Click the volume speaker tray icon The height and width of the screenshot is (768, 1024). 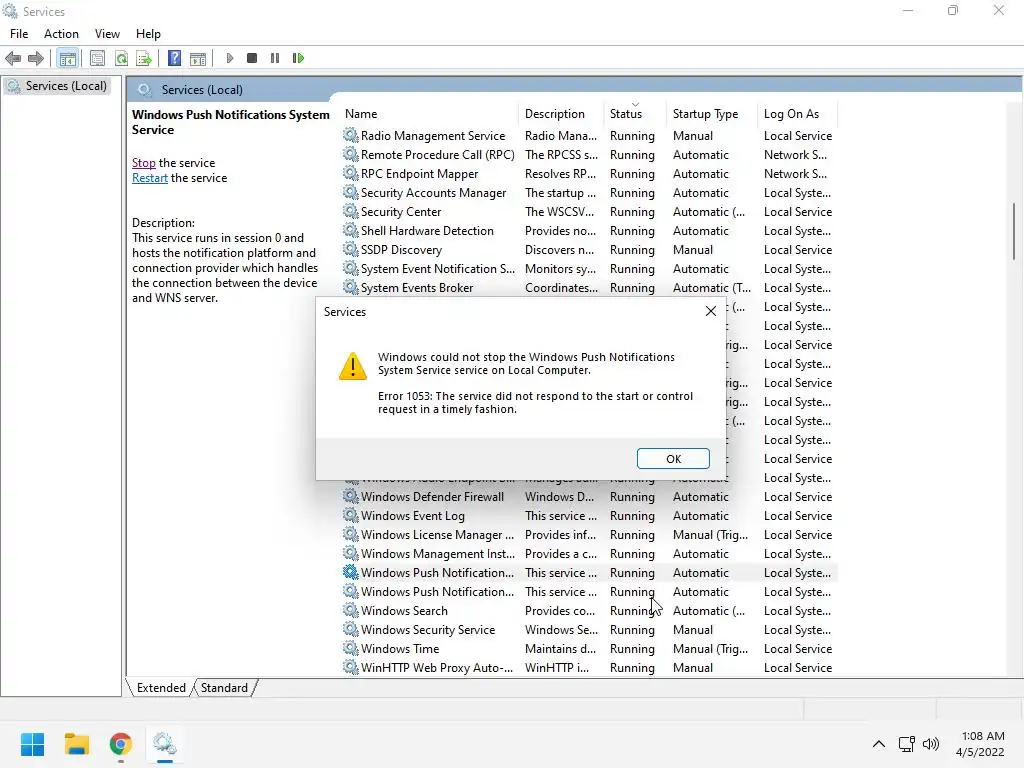tap(931, 744)
